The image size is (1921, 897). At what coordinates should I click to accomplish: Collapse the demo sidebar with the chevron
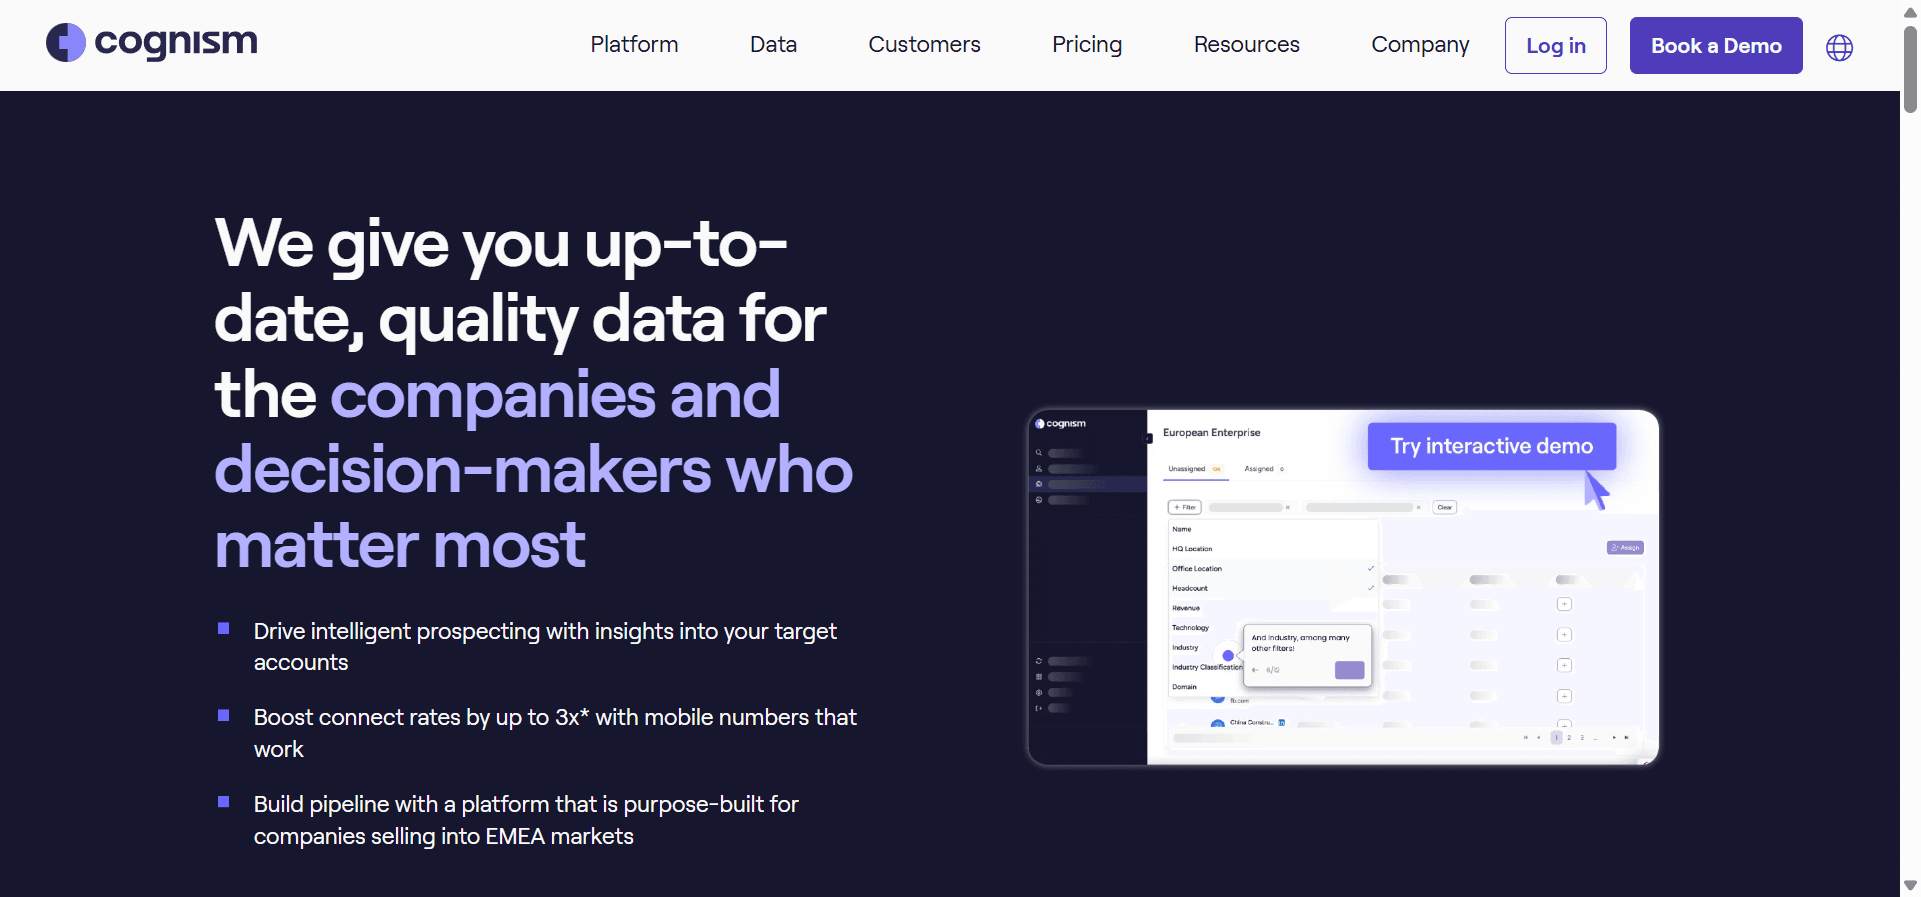1147,438
